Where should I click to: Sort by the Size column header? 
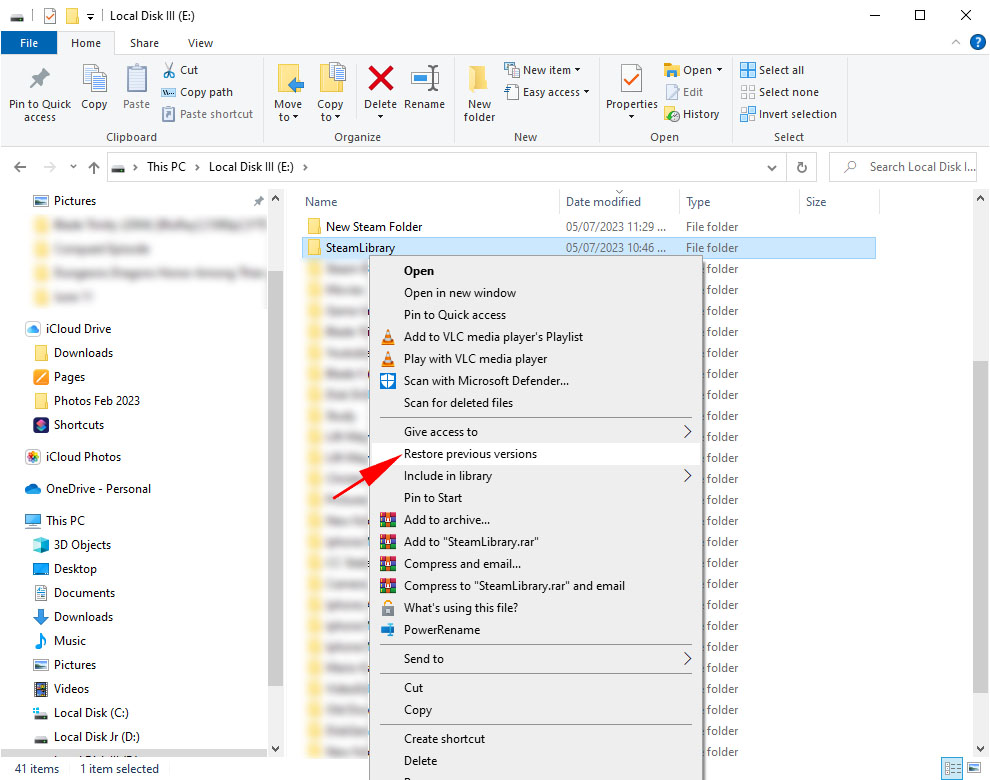(816, 202)
